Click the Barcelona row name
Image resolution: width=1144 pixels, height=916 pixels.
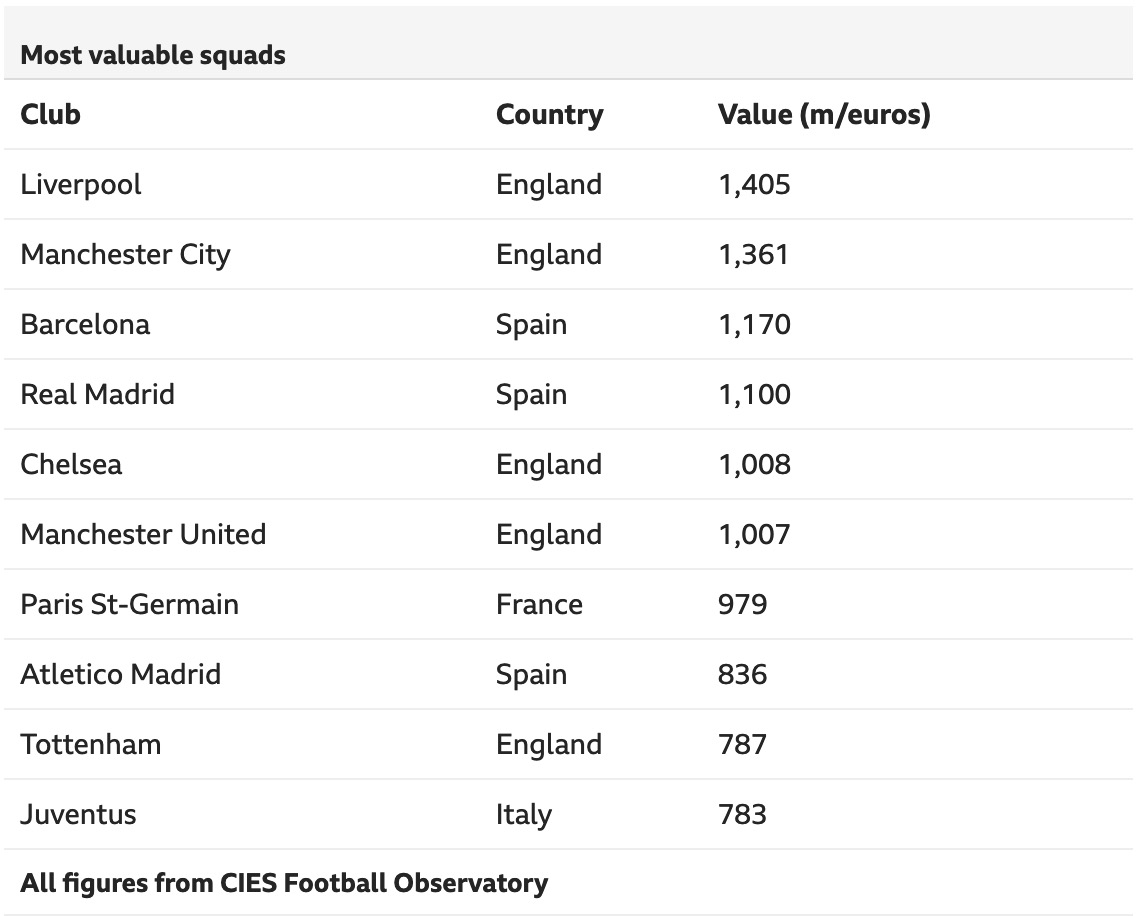(85, 324)
